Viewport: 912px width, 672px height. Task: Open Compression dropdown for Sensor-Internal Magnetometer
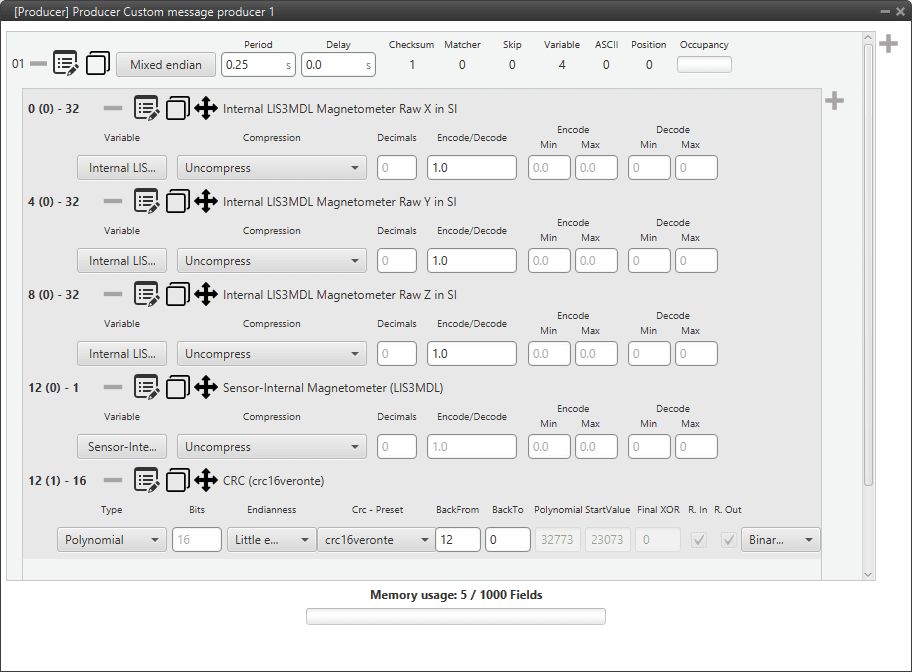pos(272,447)
